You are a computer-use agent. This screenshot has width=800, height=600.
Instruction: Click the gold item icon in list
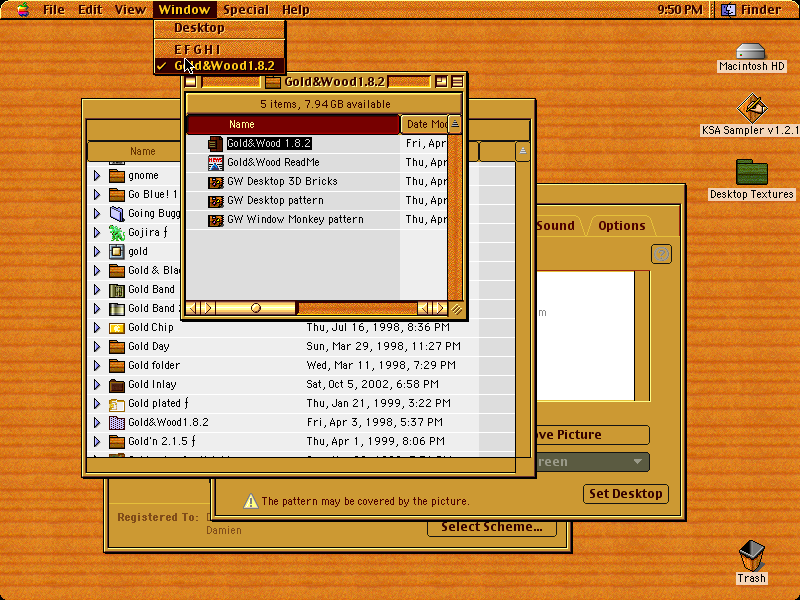[x=117, y=252]
